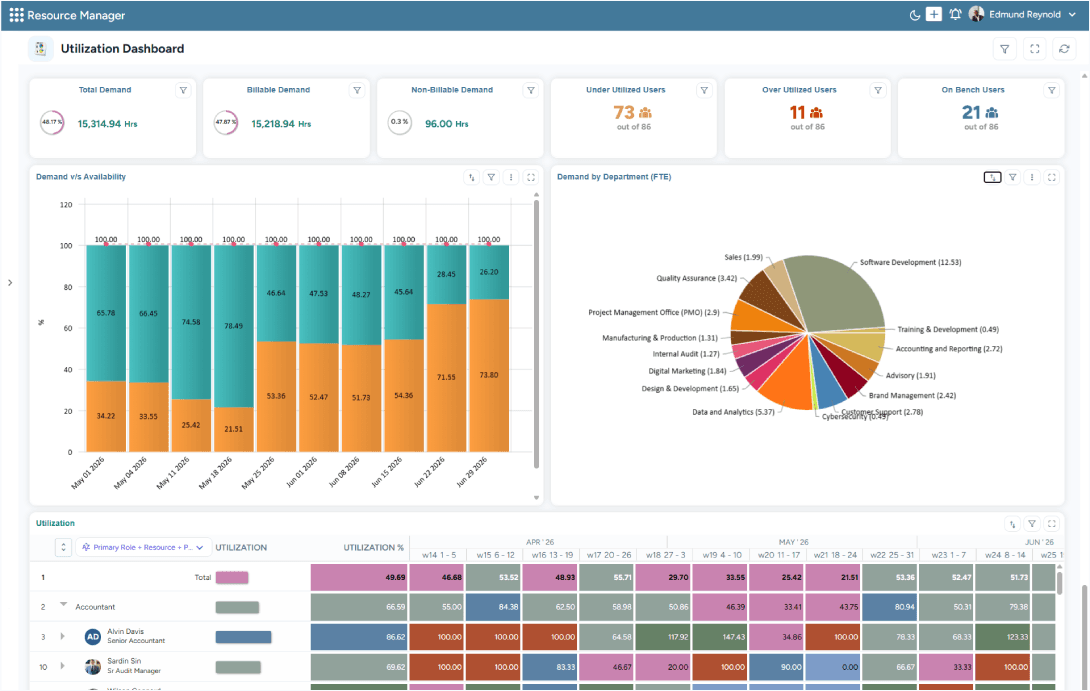Open the dashboard-level filter icon
This screenshot has width=1090, height=691.
pos(1004,49)
